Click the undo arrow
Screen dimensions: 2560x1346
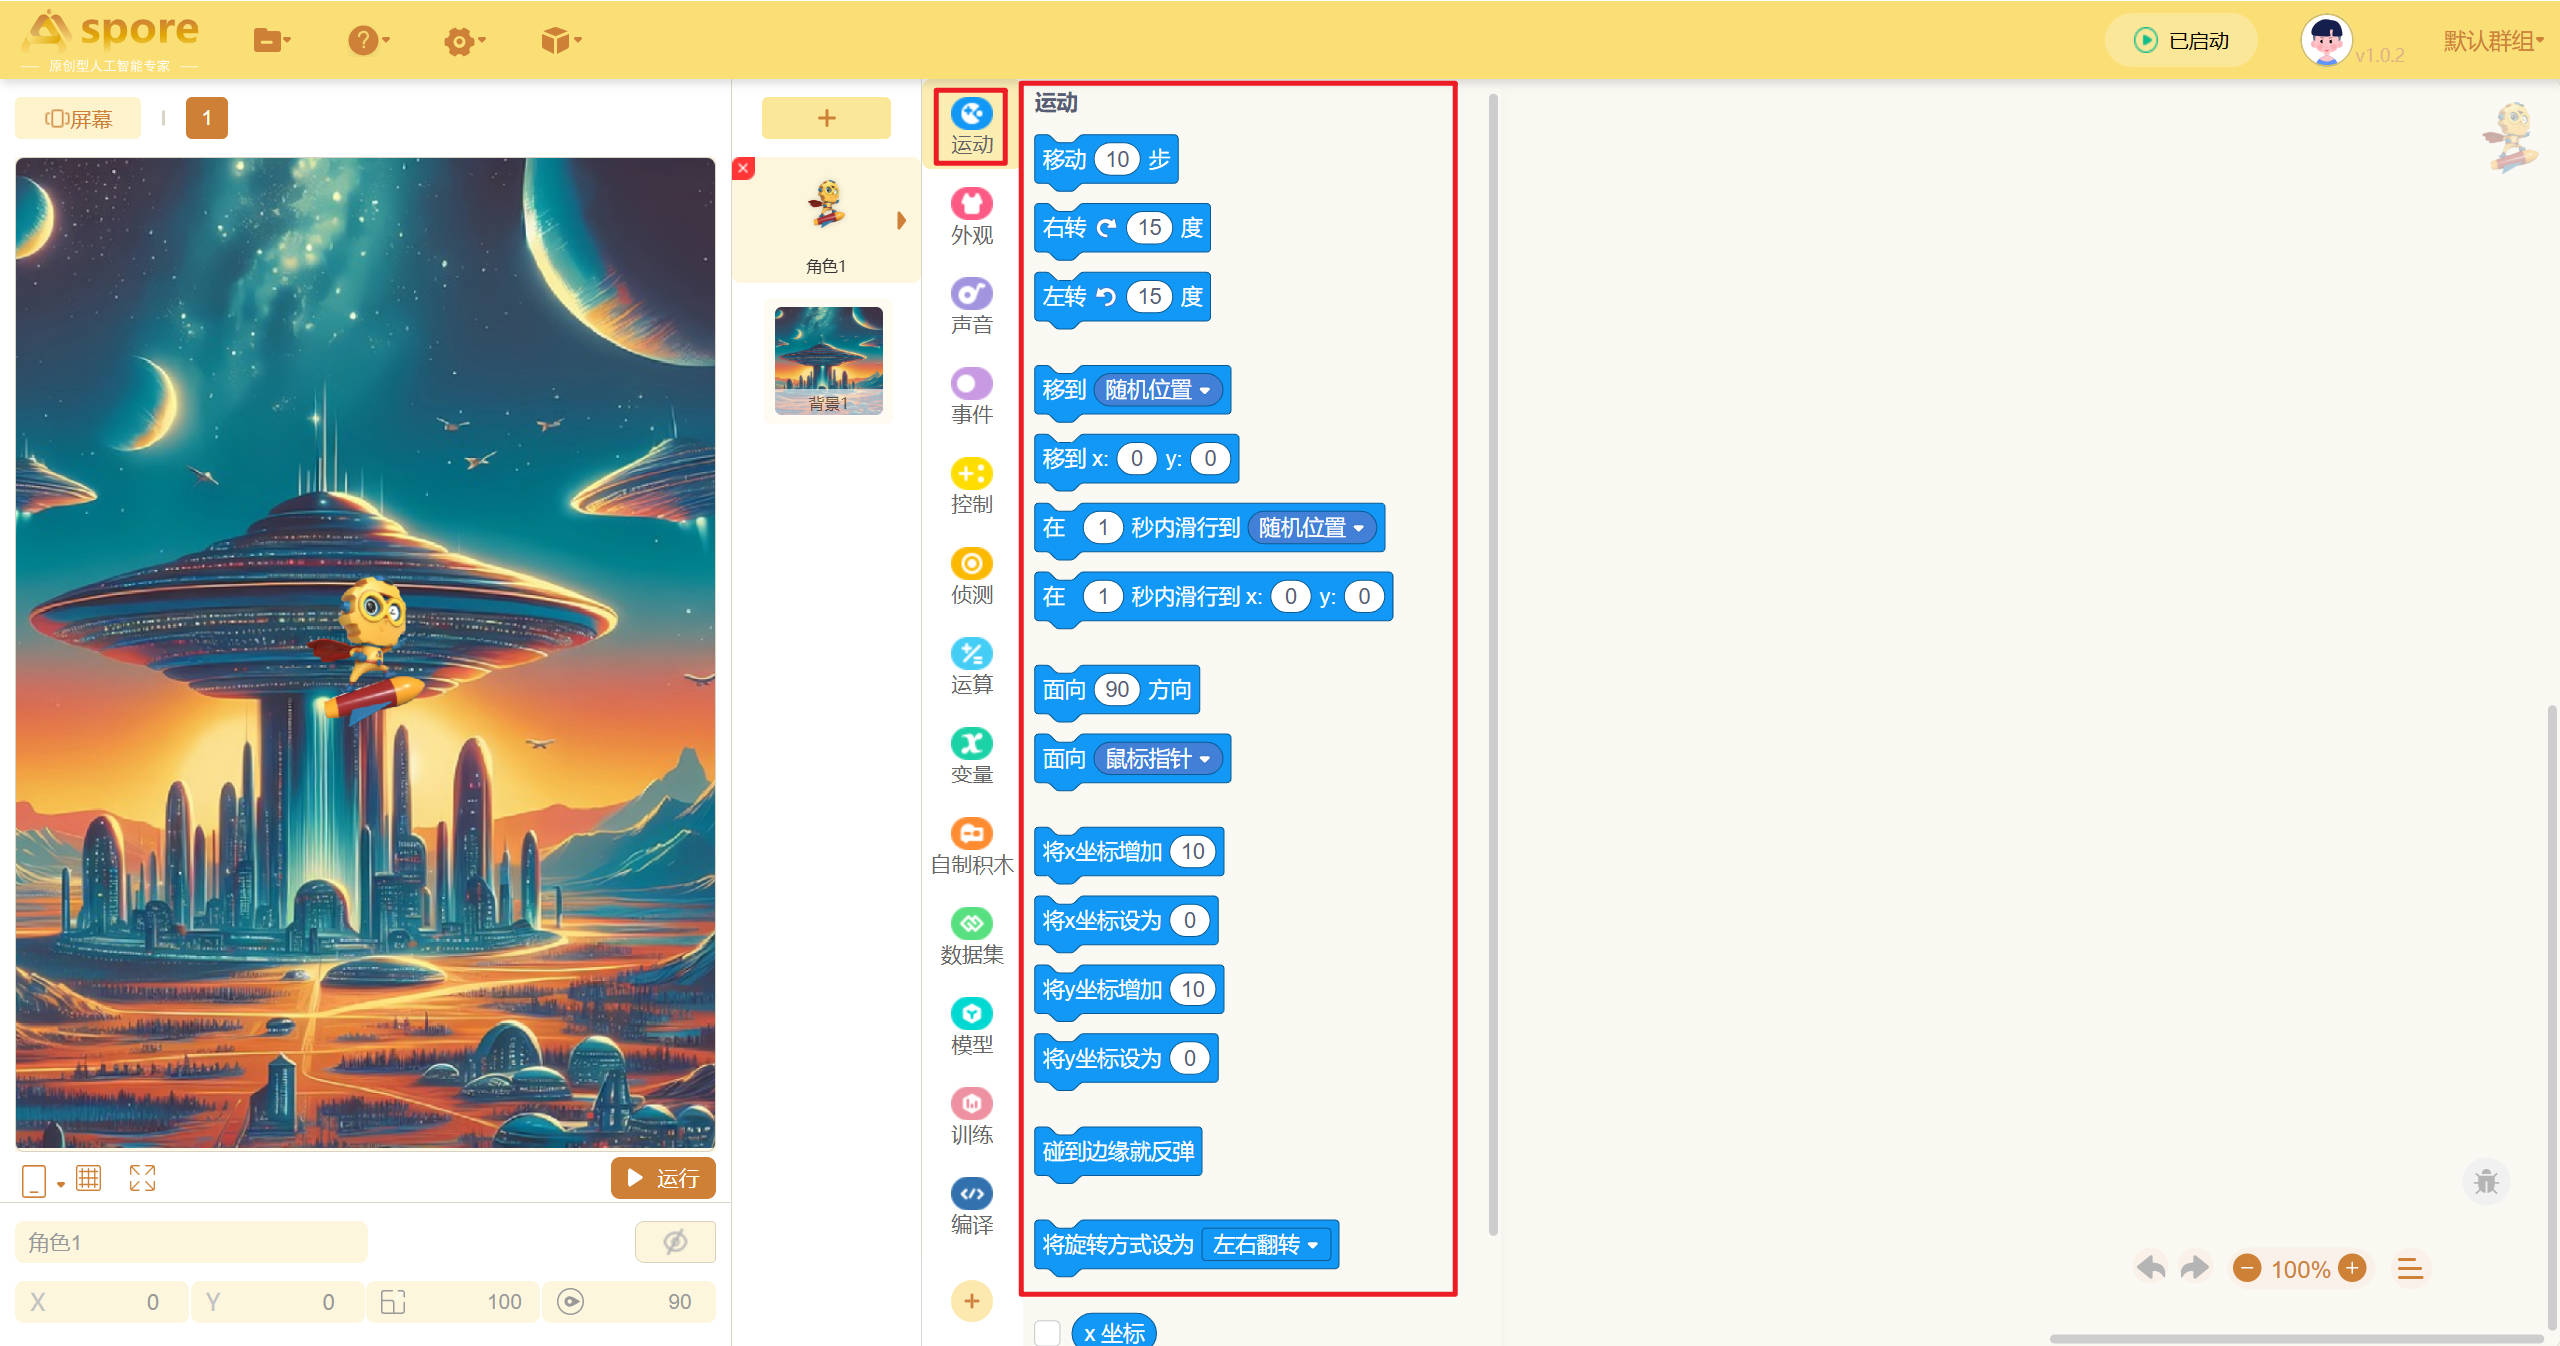(2150, 1268)
